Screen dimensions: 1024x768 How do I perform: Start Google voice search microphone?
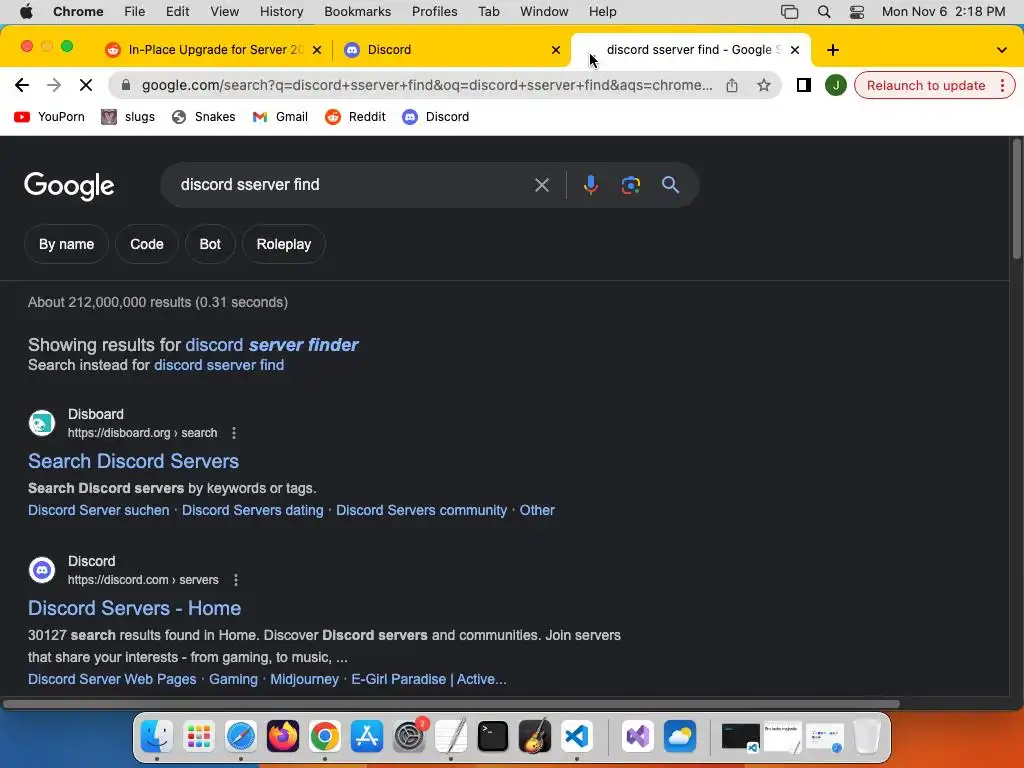coord(590,185)
